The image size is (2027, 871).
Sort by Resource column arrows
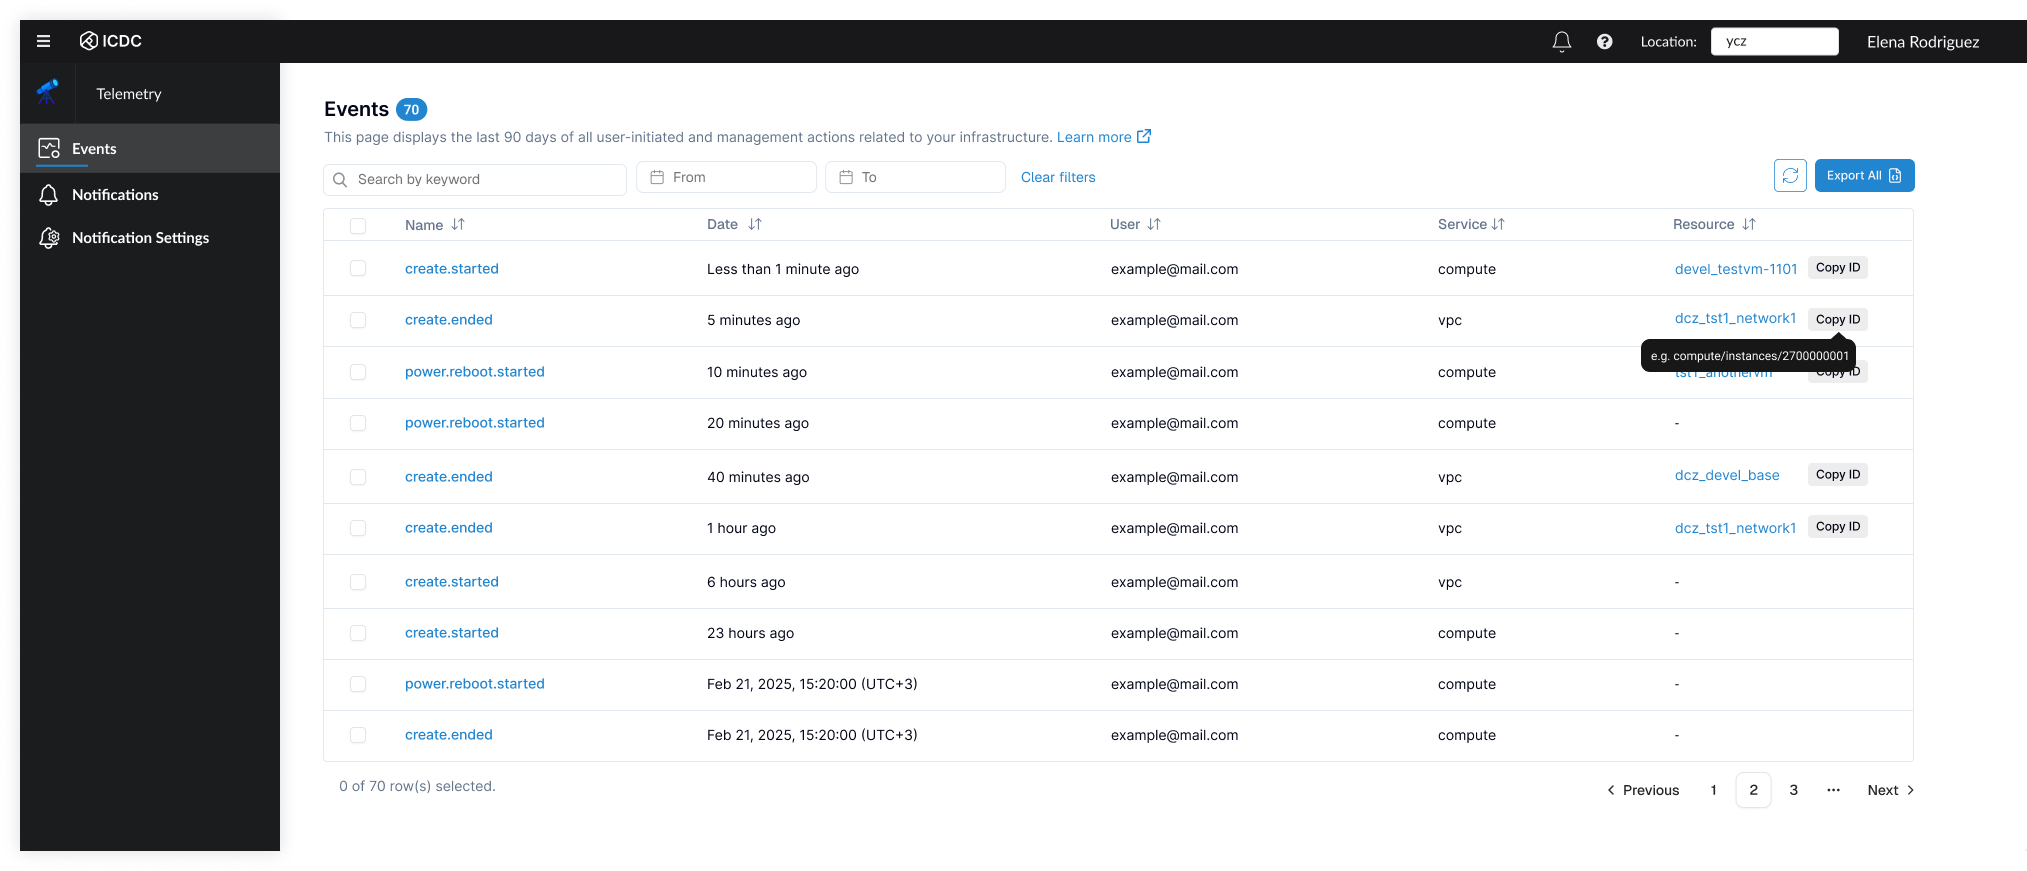(x=1749, y=224)
